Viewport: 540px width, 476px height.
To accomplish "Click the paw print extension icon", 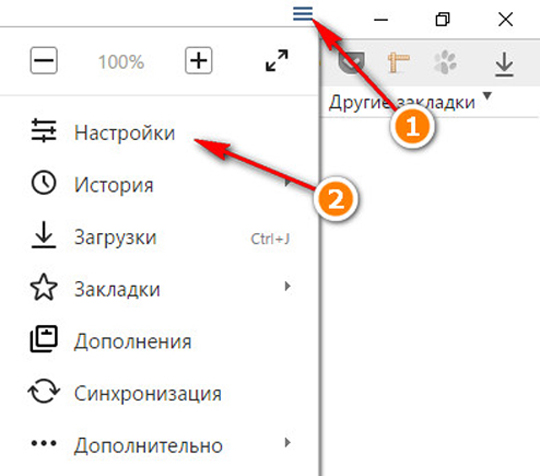I will (x=445, y=62).
